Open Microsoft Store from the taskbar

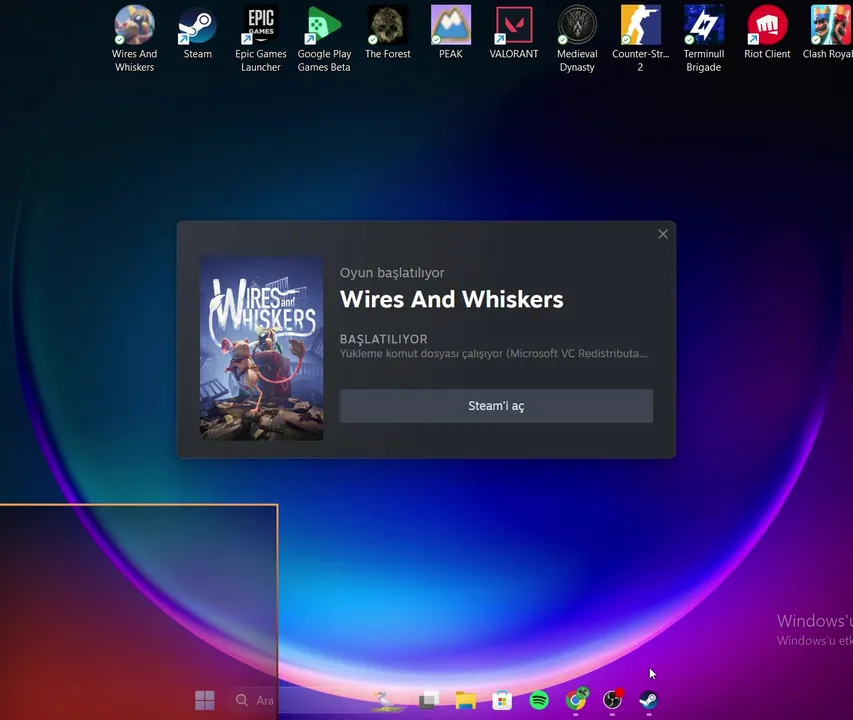coord(502,700)
